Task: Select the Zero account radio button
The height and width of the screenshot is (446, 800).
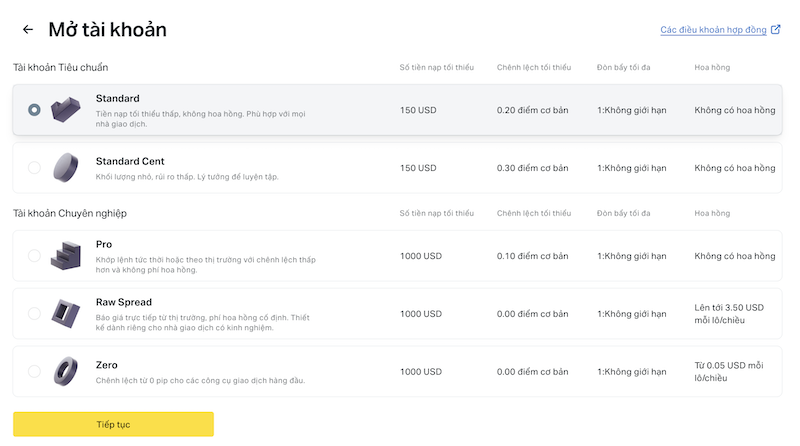Action: point(34,371)
